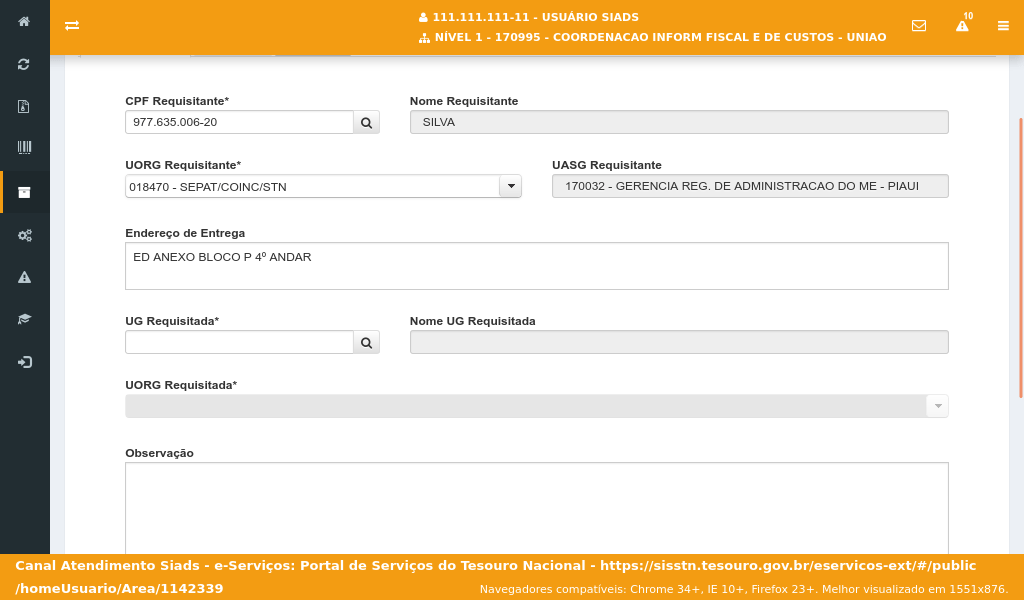Open the envelope messages icon
The width and height of the screenshot is (1024, 600).
pyautogui.click(x=919, y=25)
